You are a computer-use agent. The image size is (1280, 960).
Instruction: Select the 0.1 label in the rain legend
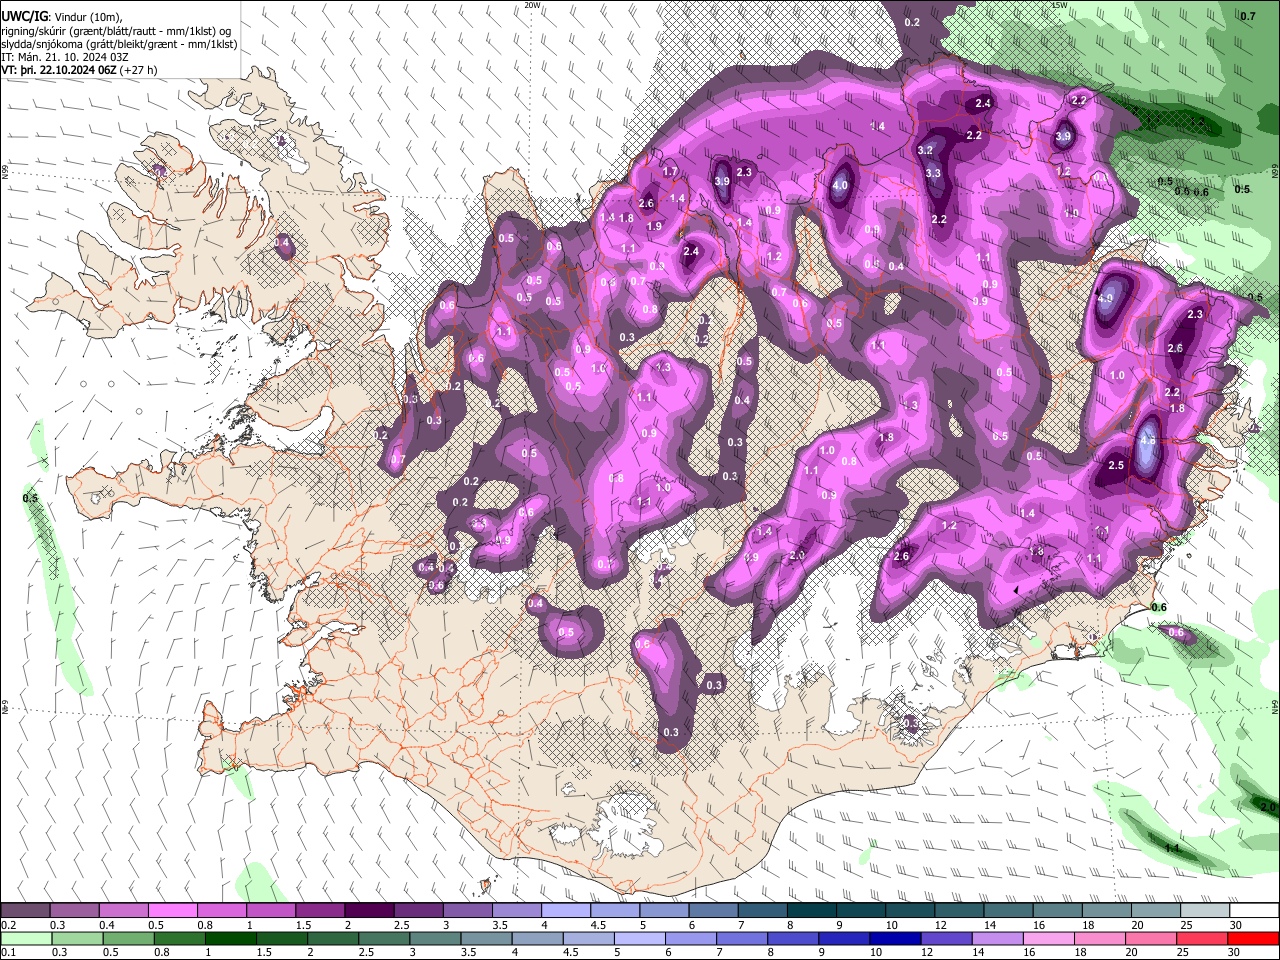(8, 952)
